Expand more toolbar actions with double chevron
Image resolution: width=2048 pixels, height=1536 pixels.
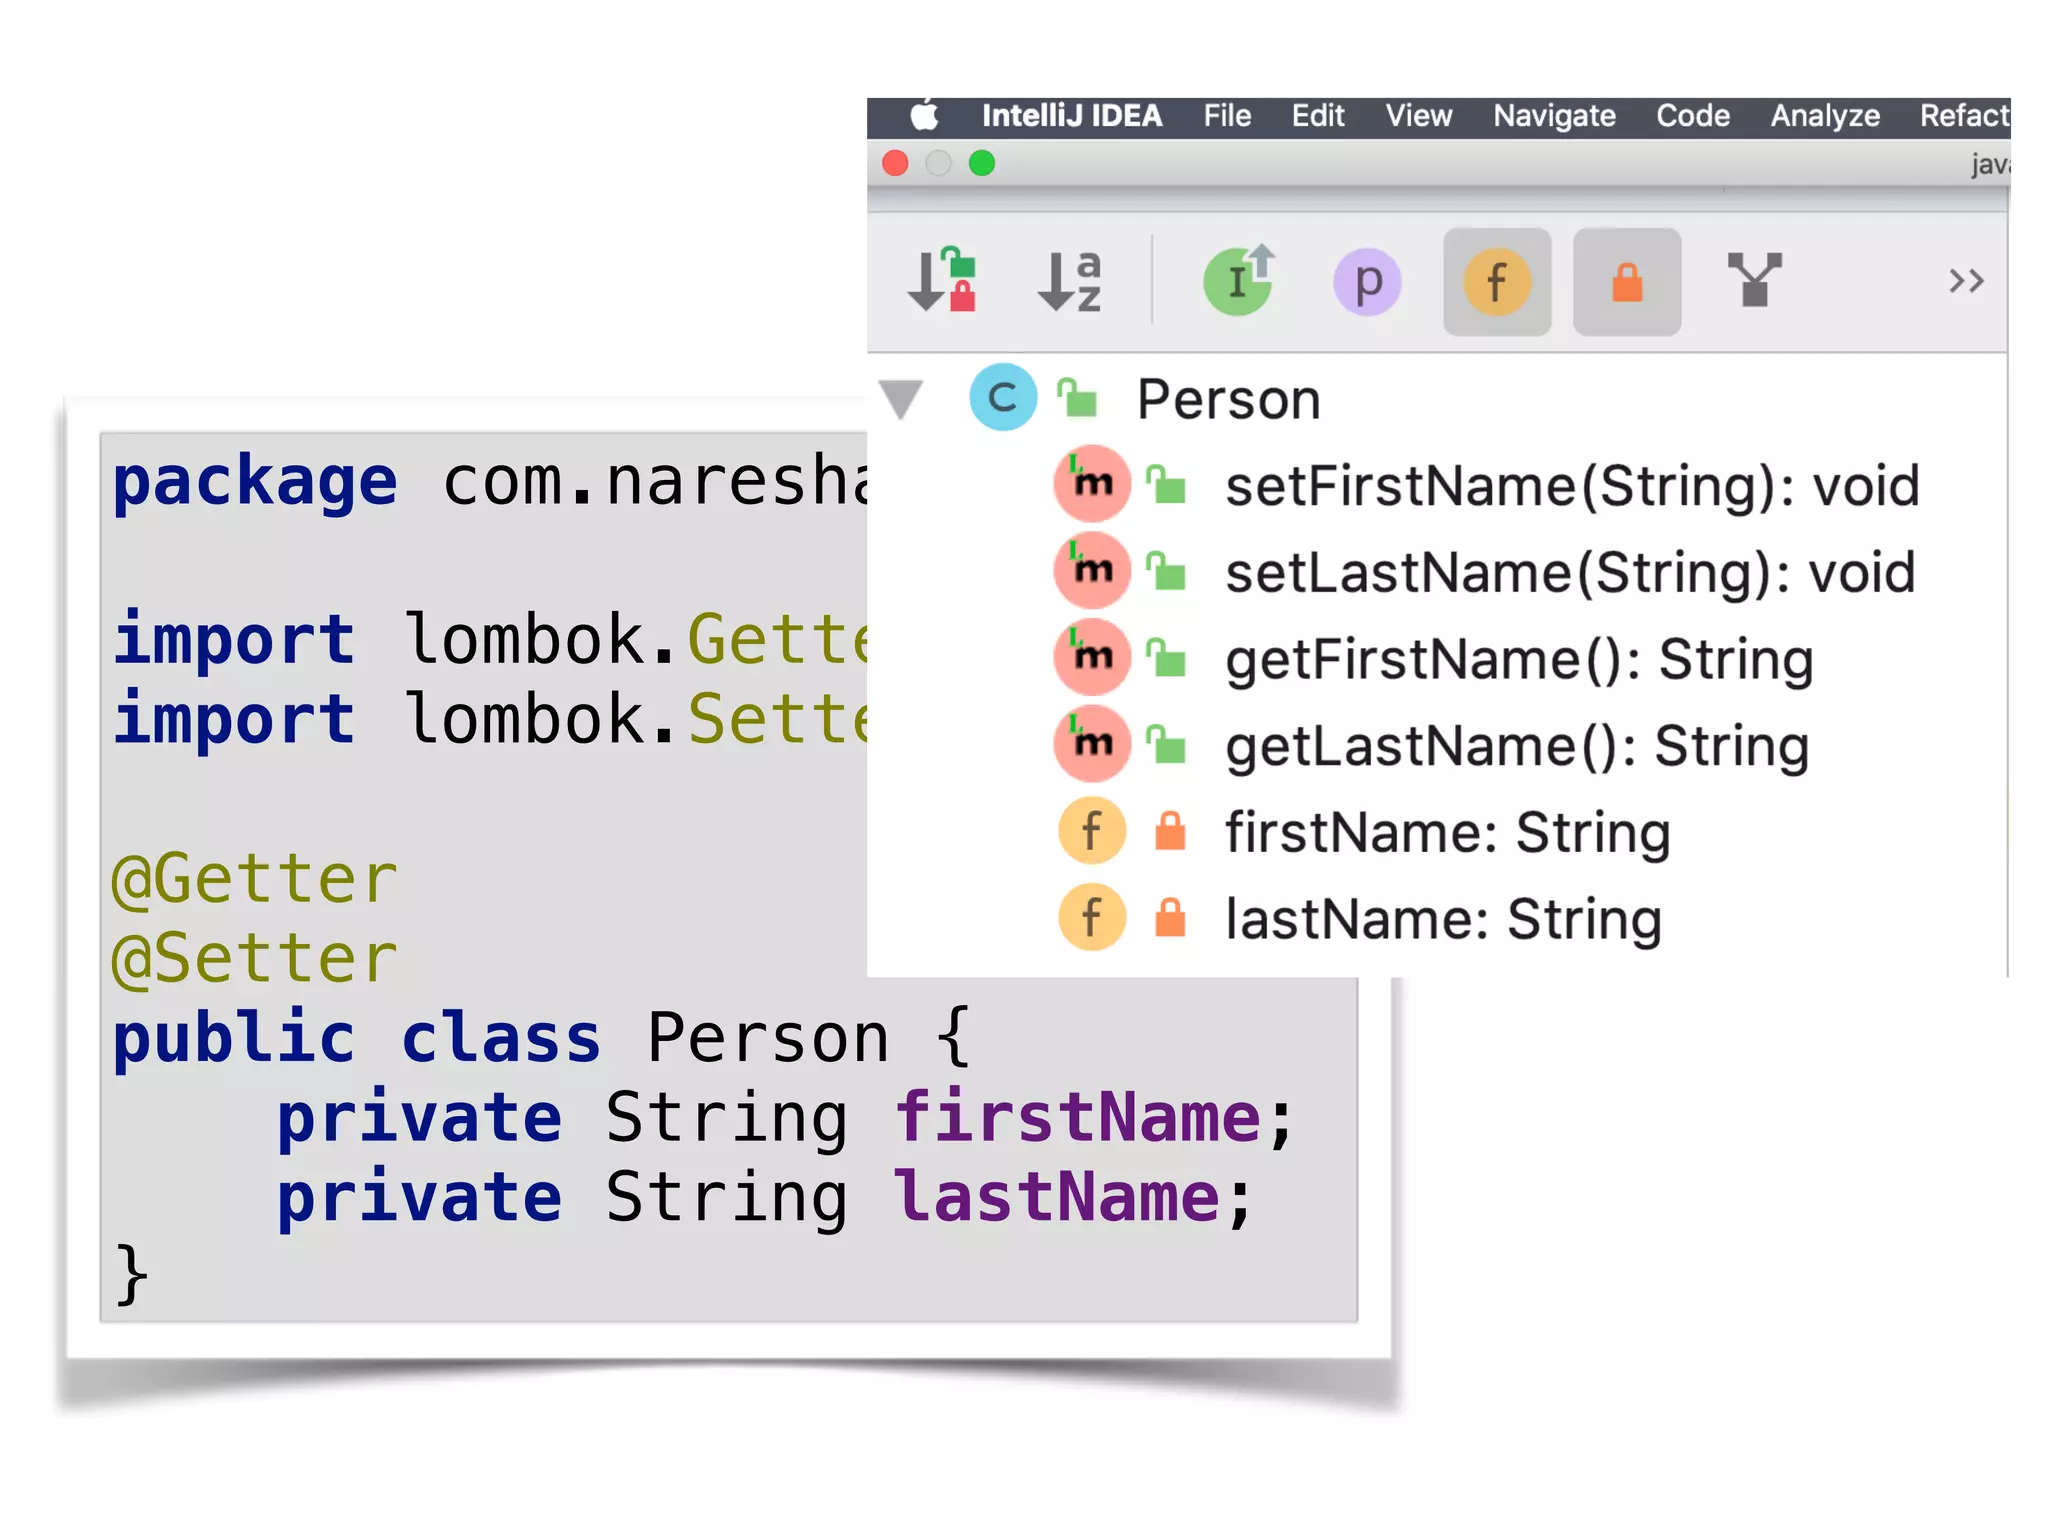pos(1965,281)
